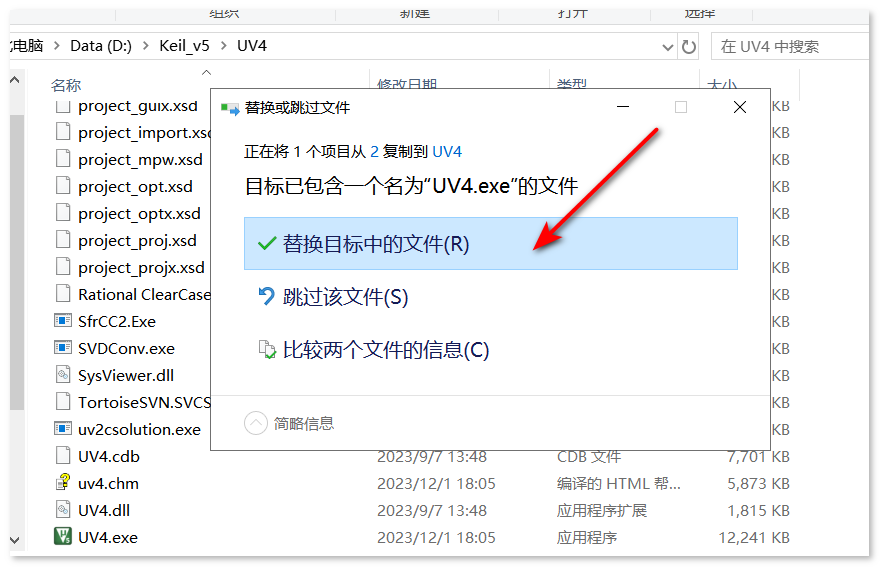This screenshot has width=880, height=567.
Task: Select the UV4.exe application icon
Action: tap(63, 537)
